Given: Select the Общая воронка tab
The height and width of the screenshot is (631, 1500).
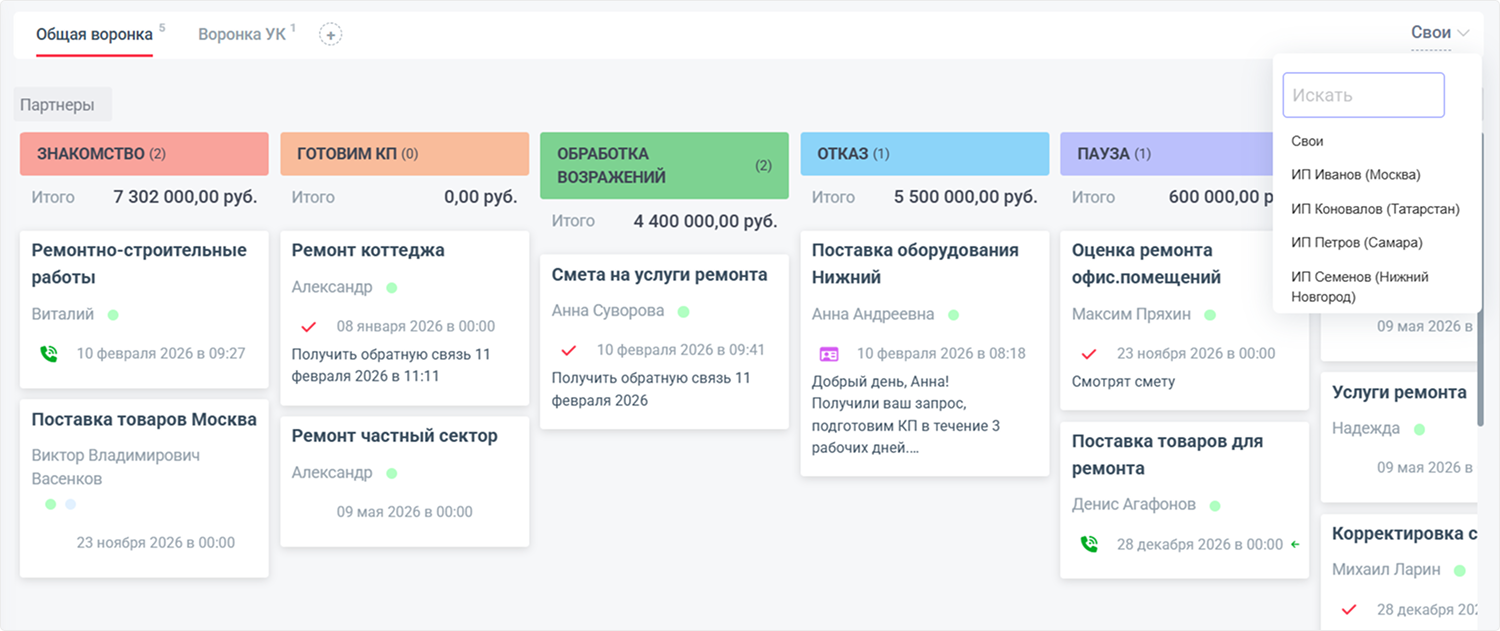Looking at the screenshot, I should pyautogui.click(x=94, y=32).
